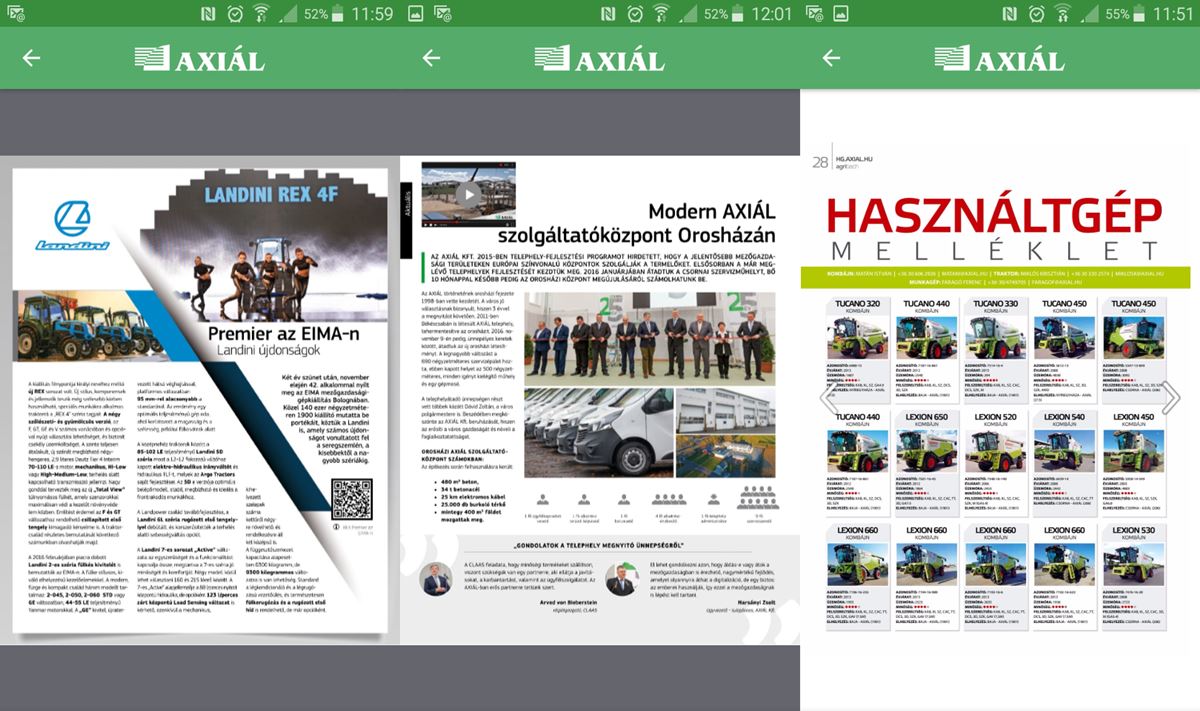The width and height of the screenshot is (1200, 711).
Task: Open the LEXION 530 combine listing
Action: [1132, 576]
